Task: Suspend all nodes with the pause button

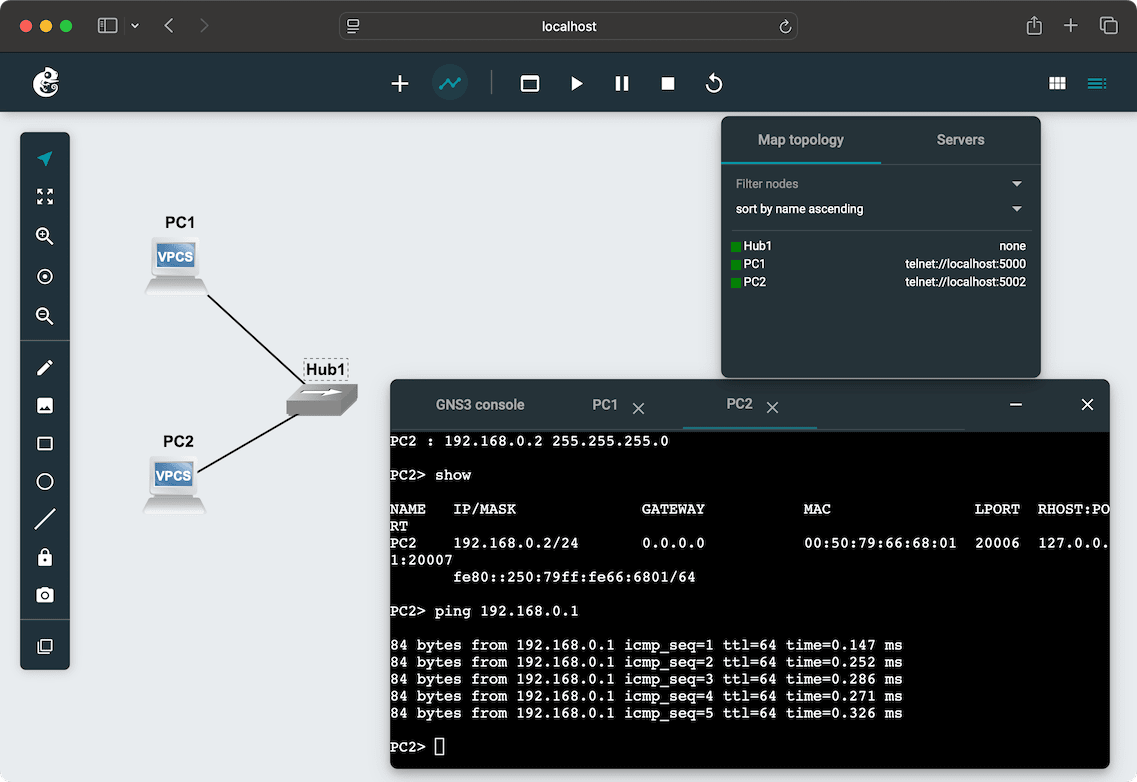Action: pos(622,83)
